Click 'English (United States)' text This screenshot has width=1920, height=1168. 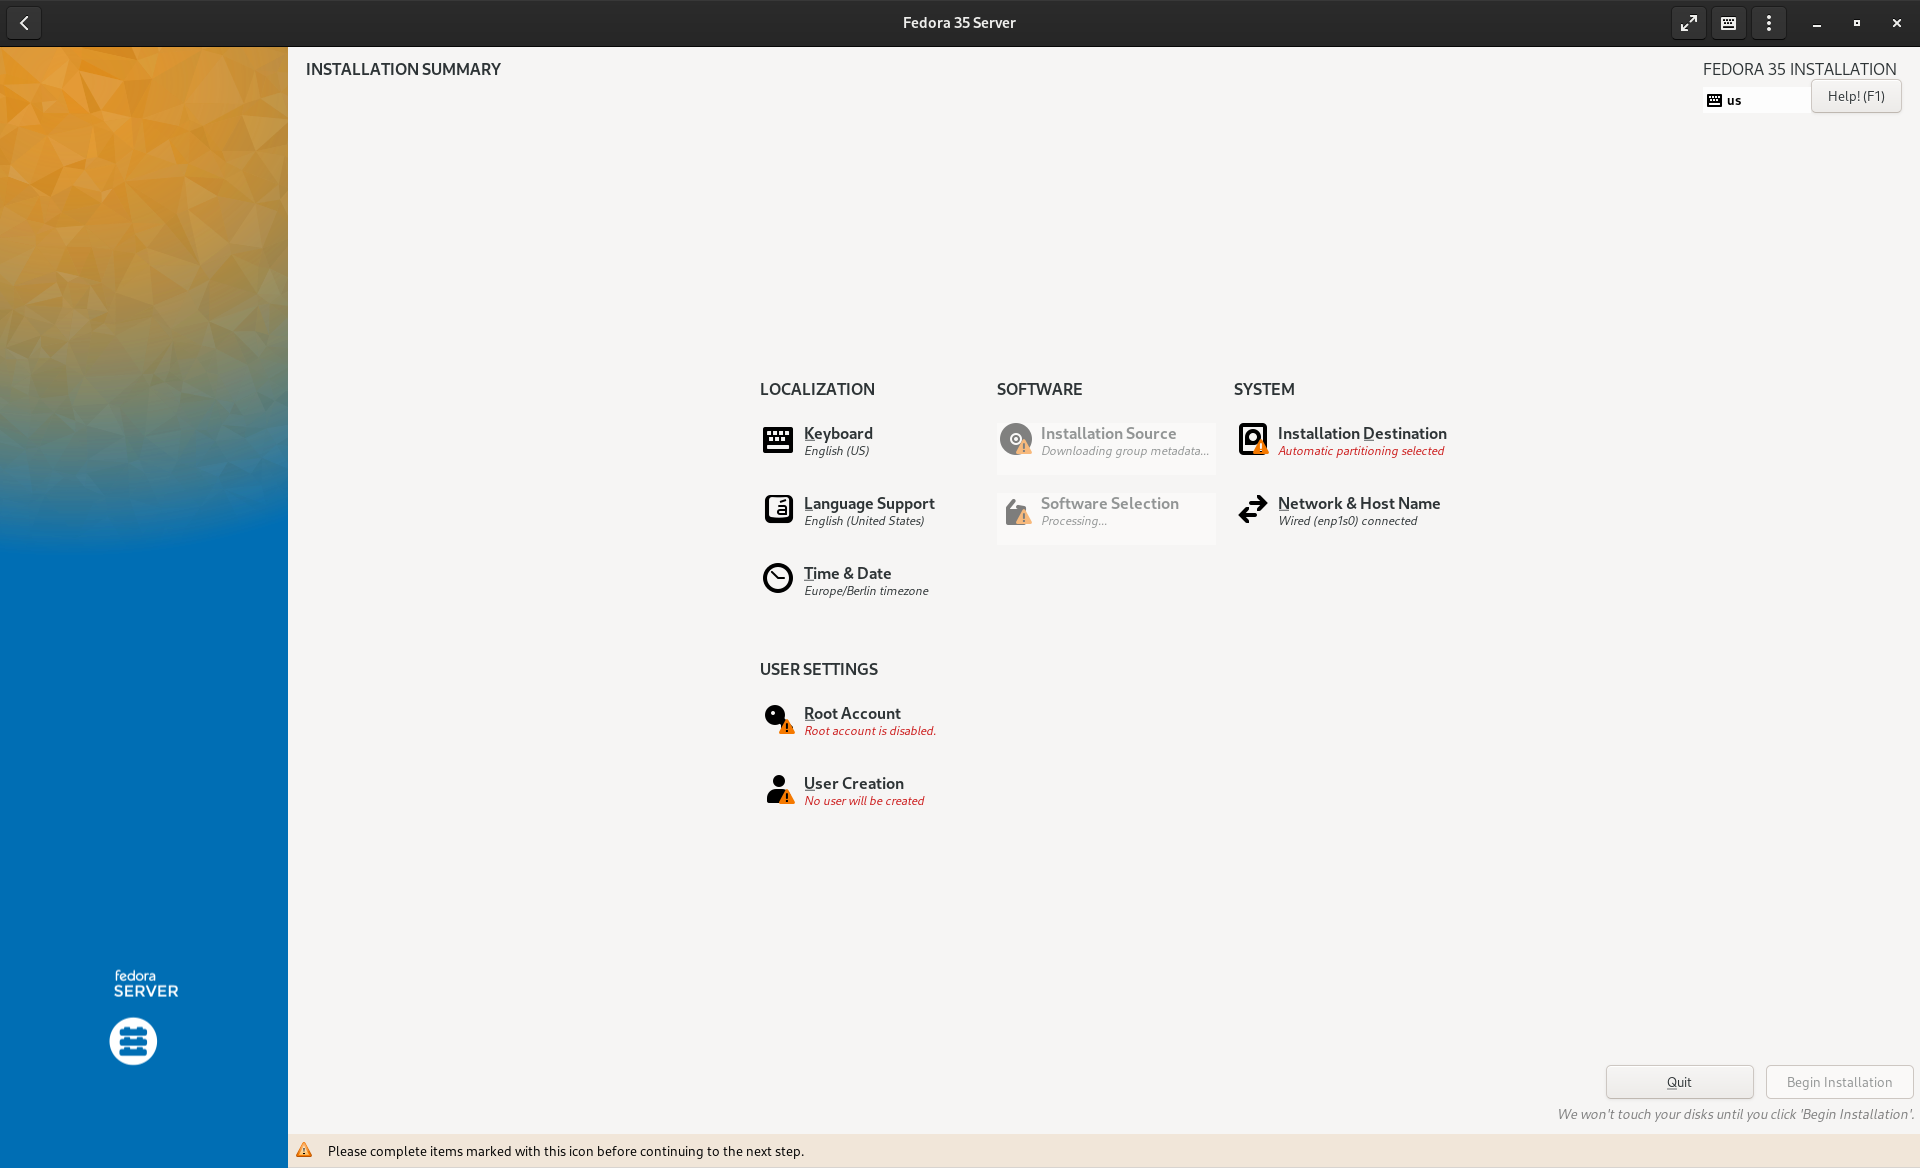click(864, 521)
